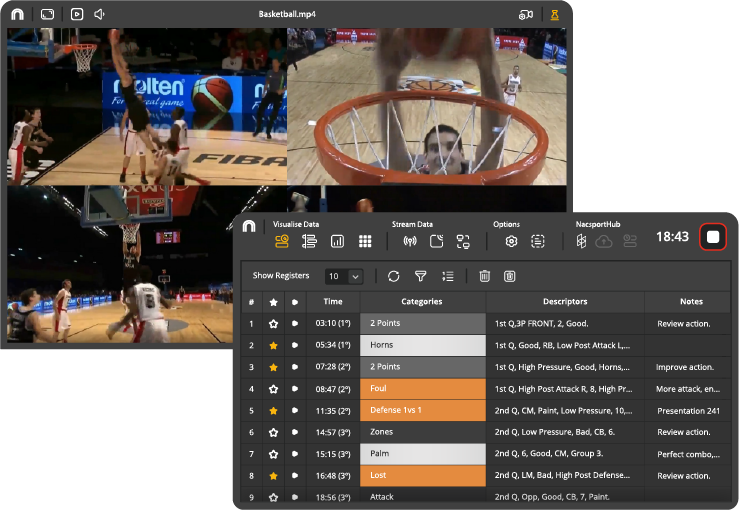The height and width of the screenshot is (510, 739).
Task: Click the Time column header
Action: (333, 301)
